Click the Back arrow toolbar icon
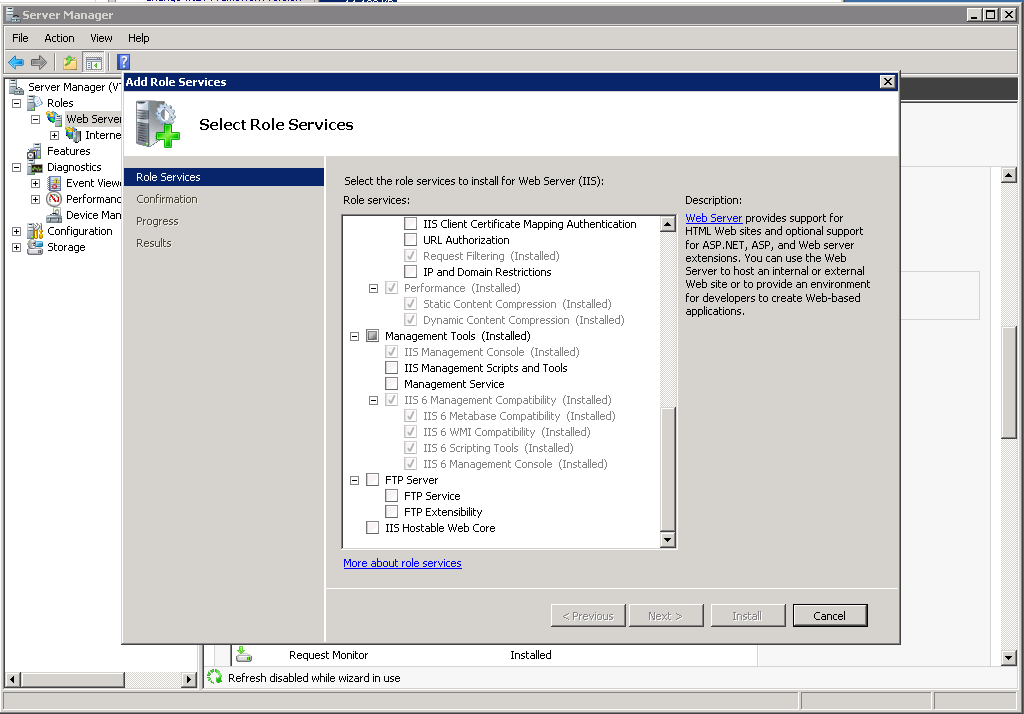1024x714 pixels. coord(16,63)
